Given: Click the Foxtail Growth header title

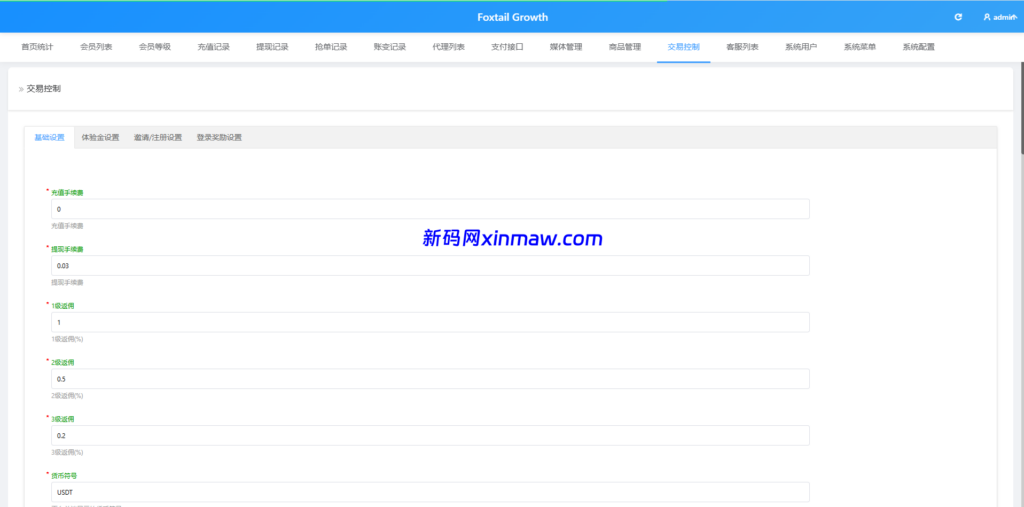Looking at the screenshot, I should pos(513,17).
